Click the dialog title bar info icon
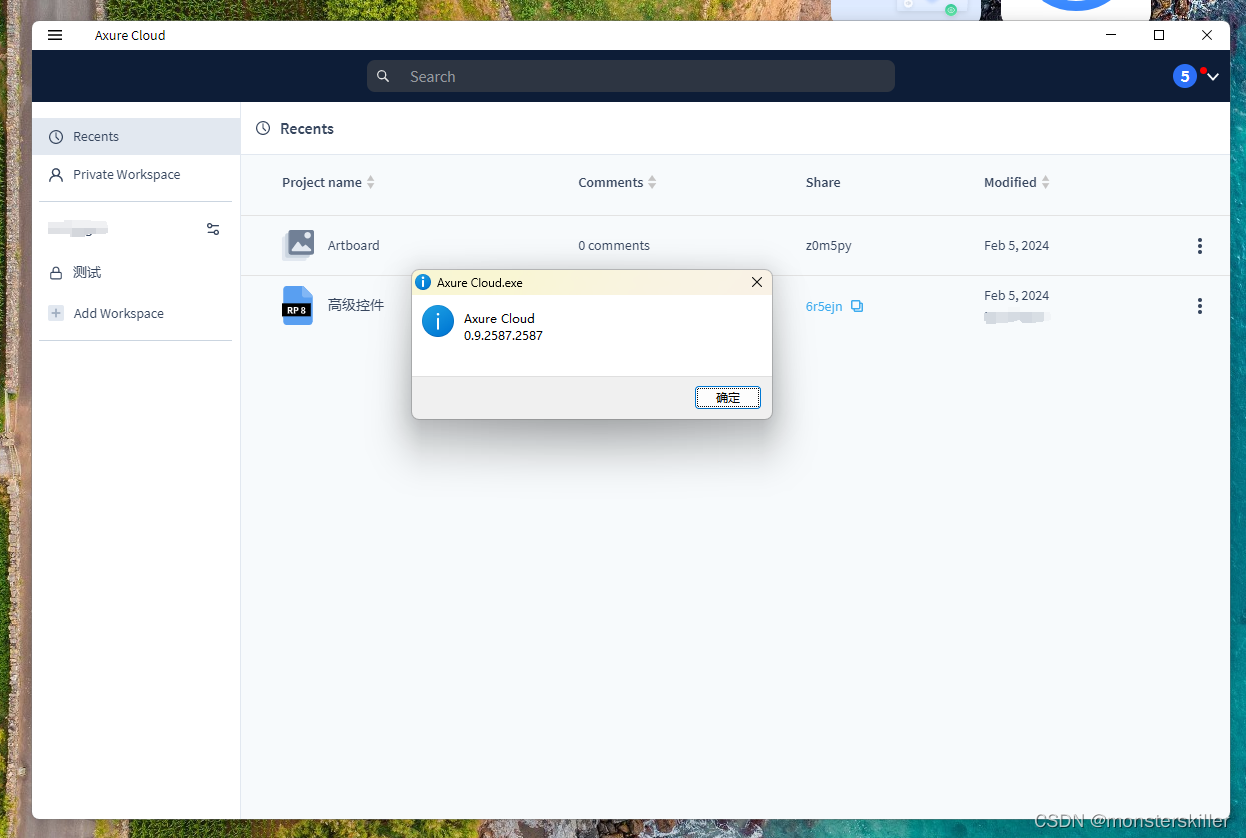The image size is (1246, 838). pos(423,282)
